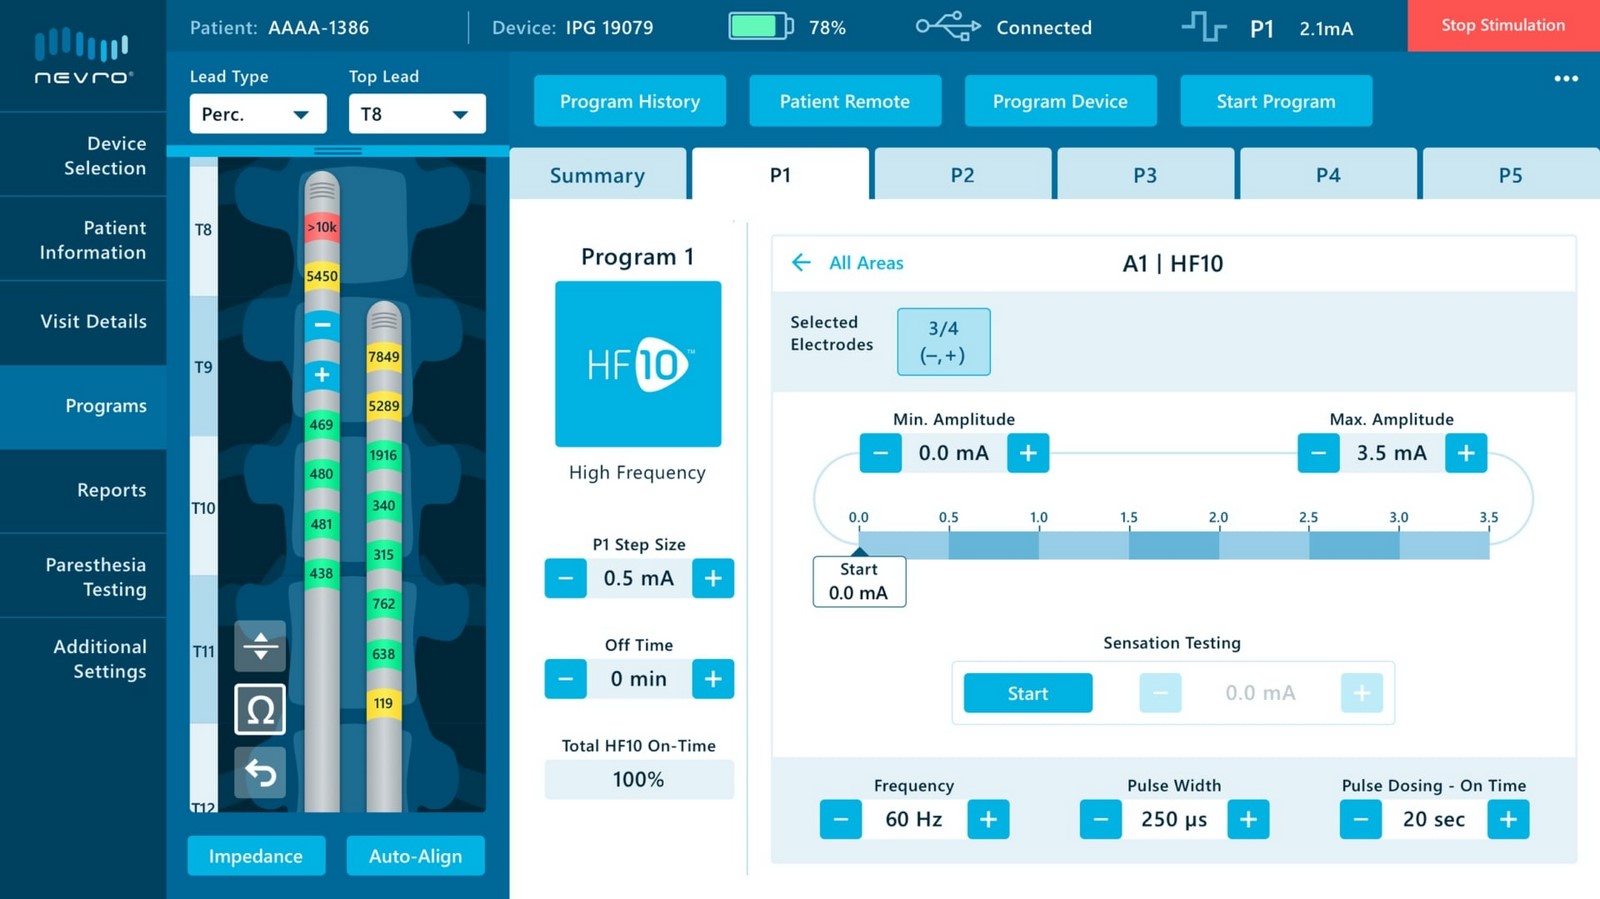Click the undo arrow icon on lead view
This screenshot has height=899, width=1600.
point(260,773)
